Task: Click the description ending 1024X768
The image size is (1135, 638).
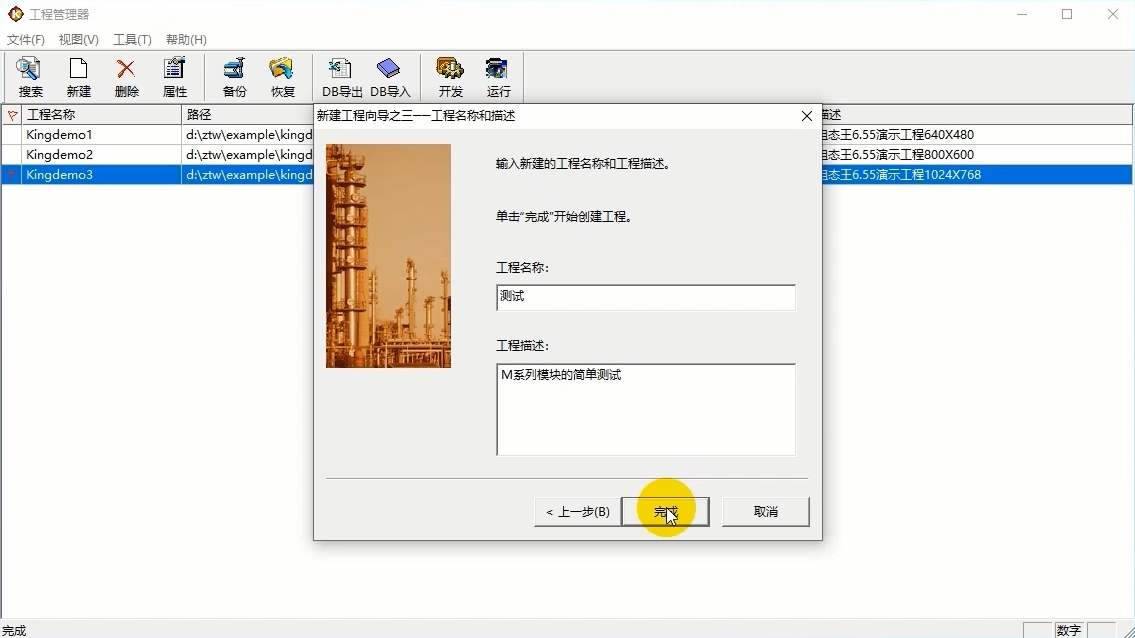Action: 902,175
